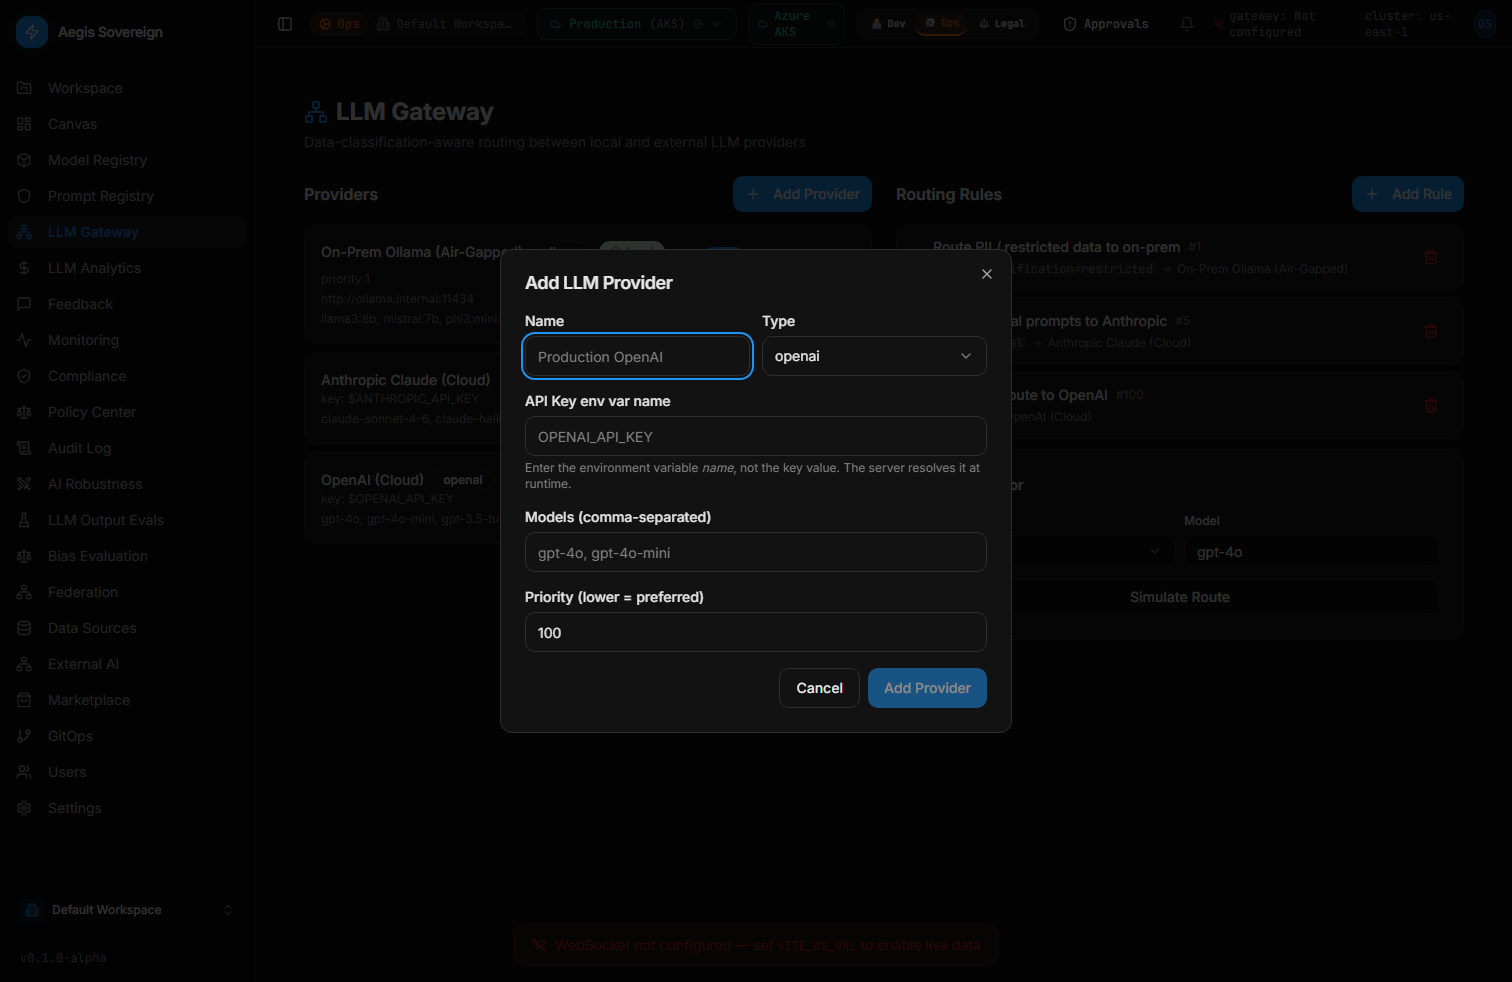
Task: Click the 'gateway: Not configured' status text
Action: pos(1272,24)
